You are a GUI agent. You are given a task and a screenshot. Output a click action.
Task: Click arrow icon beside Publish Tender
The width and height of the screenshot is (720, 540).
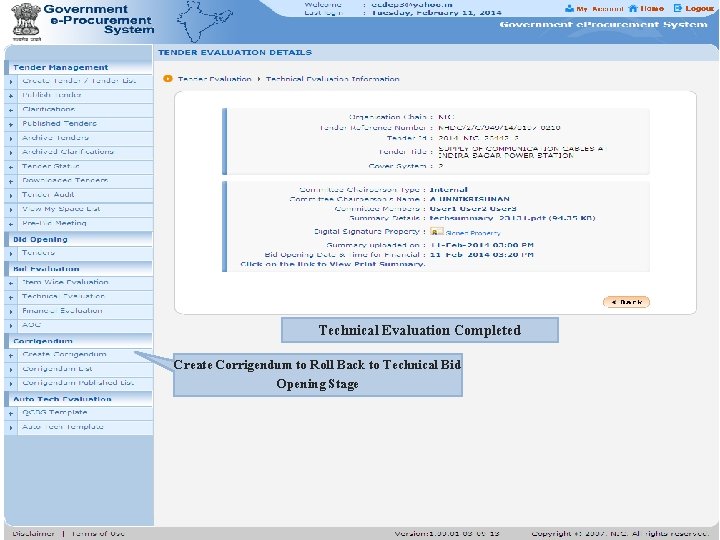[x=11, y=96]
